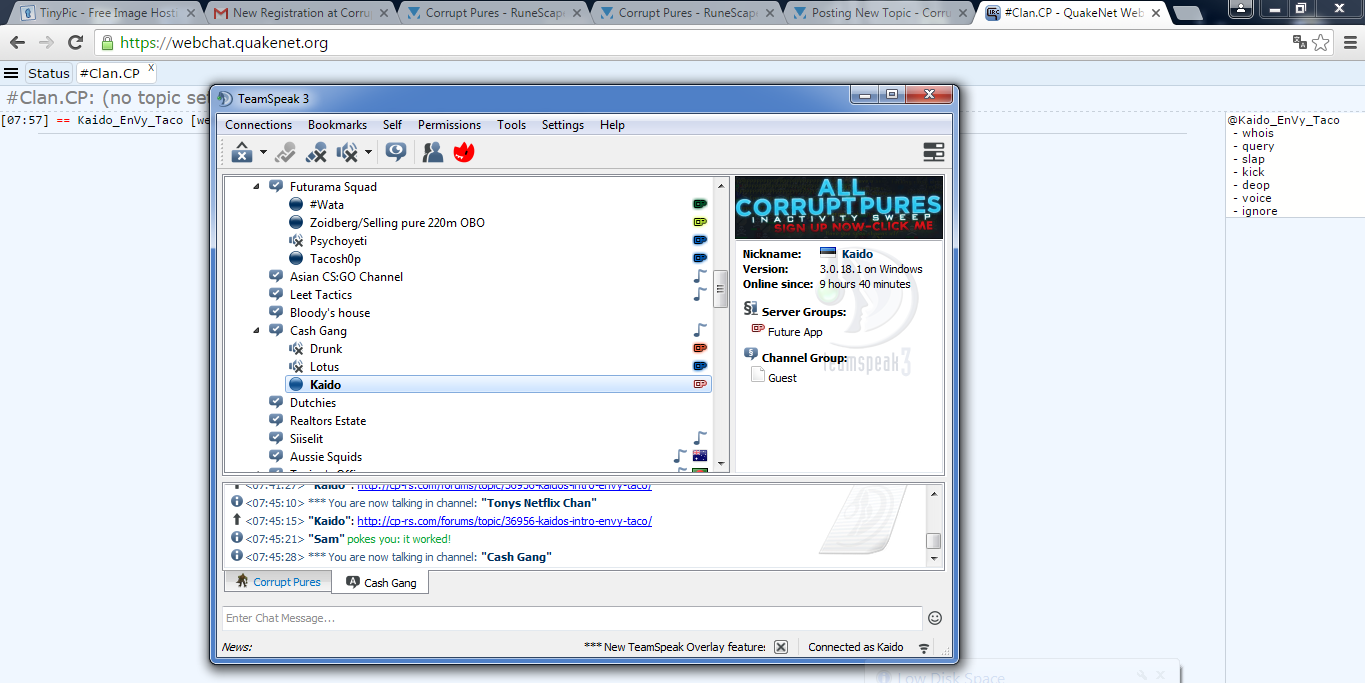This screenshot has height=683, width=1365.
Task: Click the Channel Group section icon
Action: pyautogui.click(x=751, y=354)
